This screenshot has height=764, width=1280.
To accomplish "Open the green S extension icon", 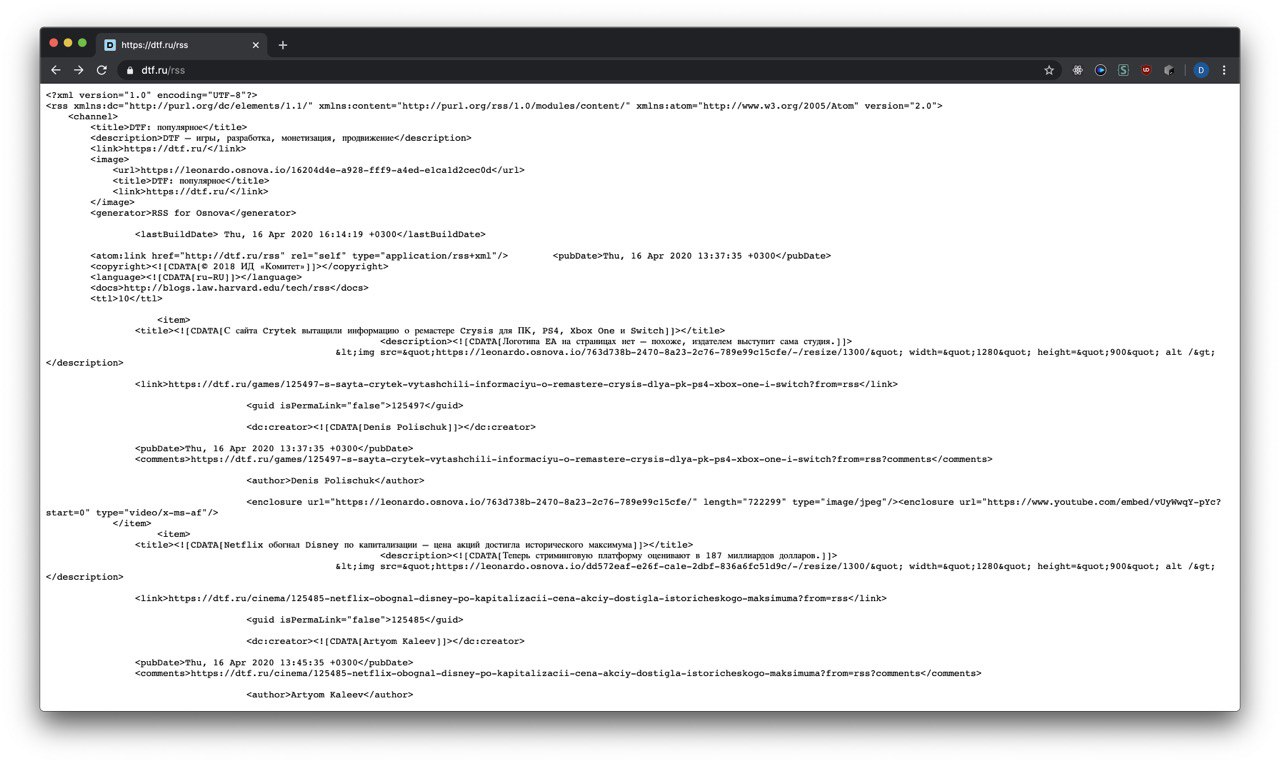I will [1123, 70].
